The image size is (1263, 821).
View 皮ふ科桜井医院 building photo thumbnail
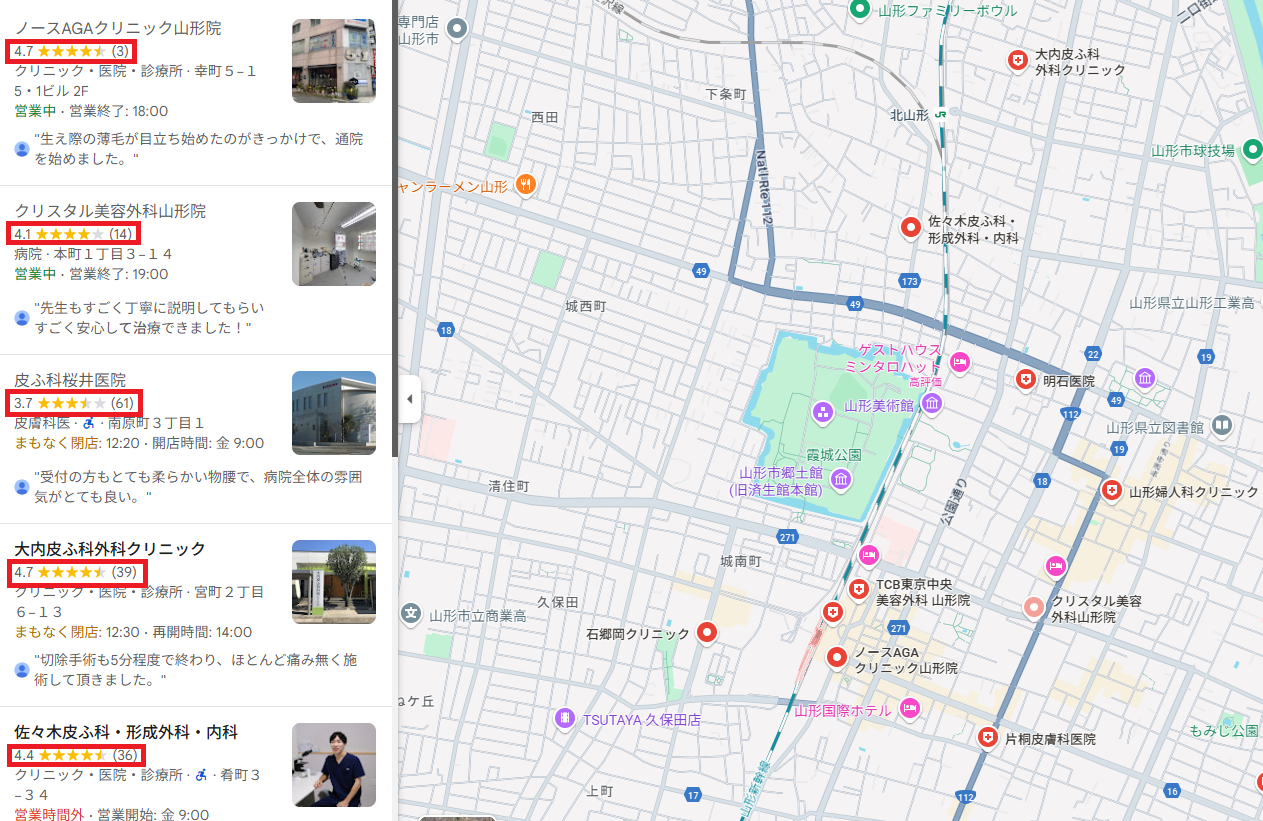coord(334,413)
